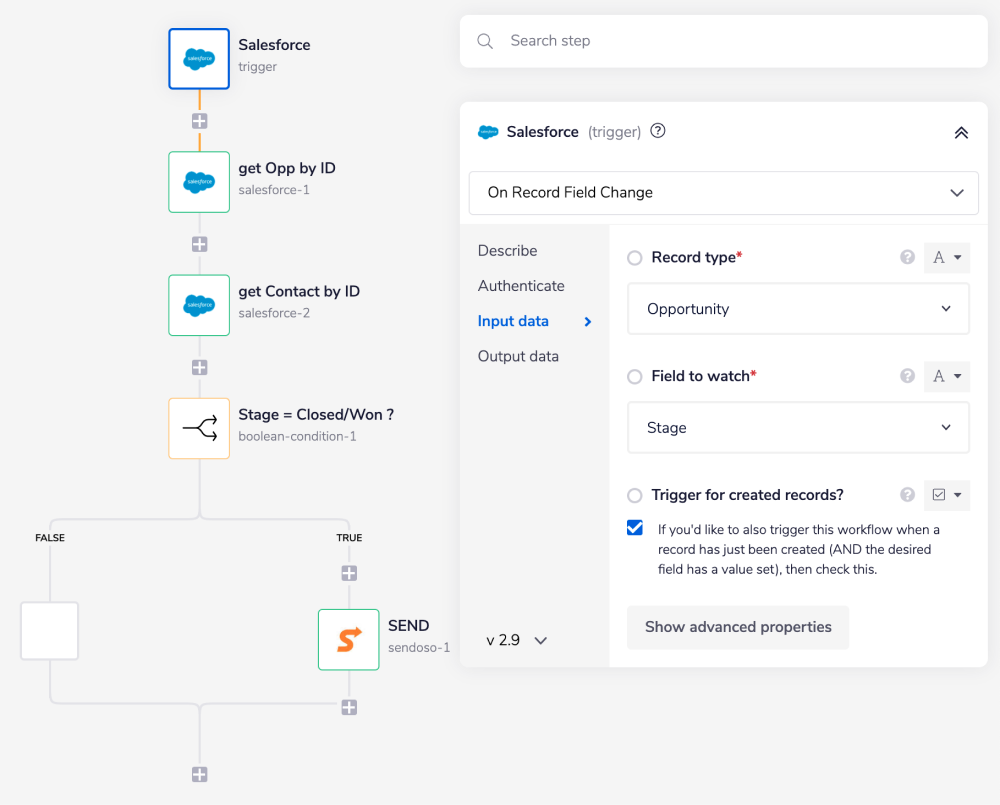Select the Record type radio button
This screenshot has height=805, width=1000.
click(x=635, y=258)
